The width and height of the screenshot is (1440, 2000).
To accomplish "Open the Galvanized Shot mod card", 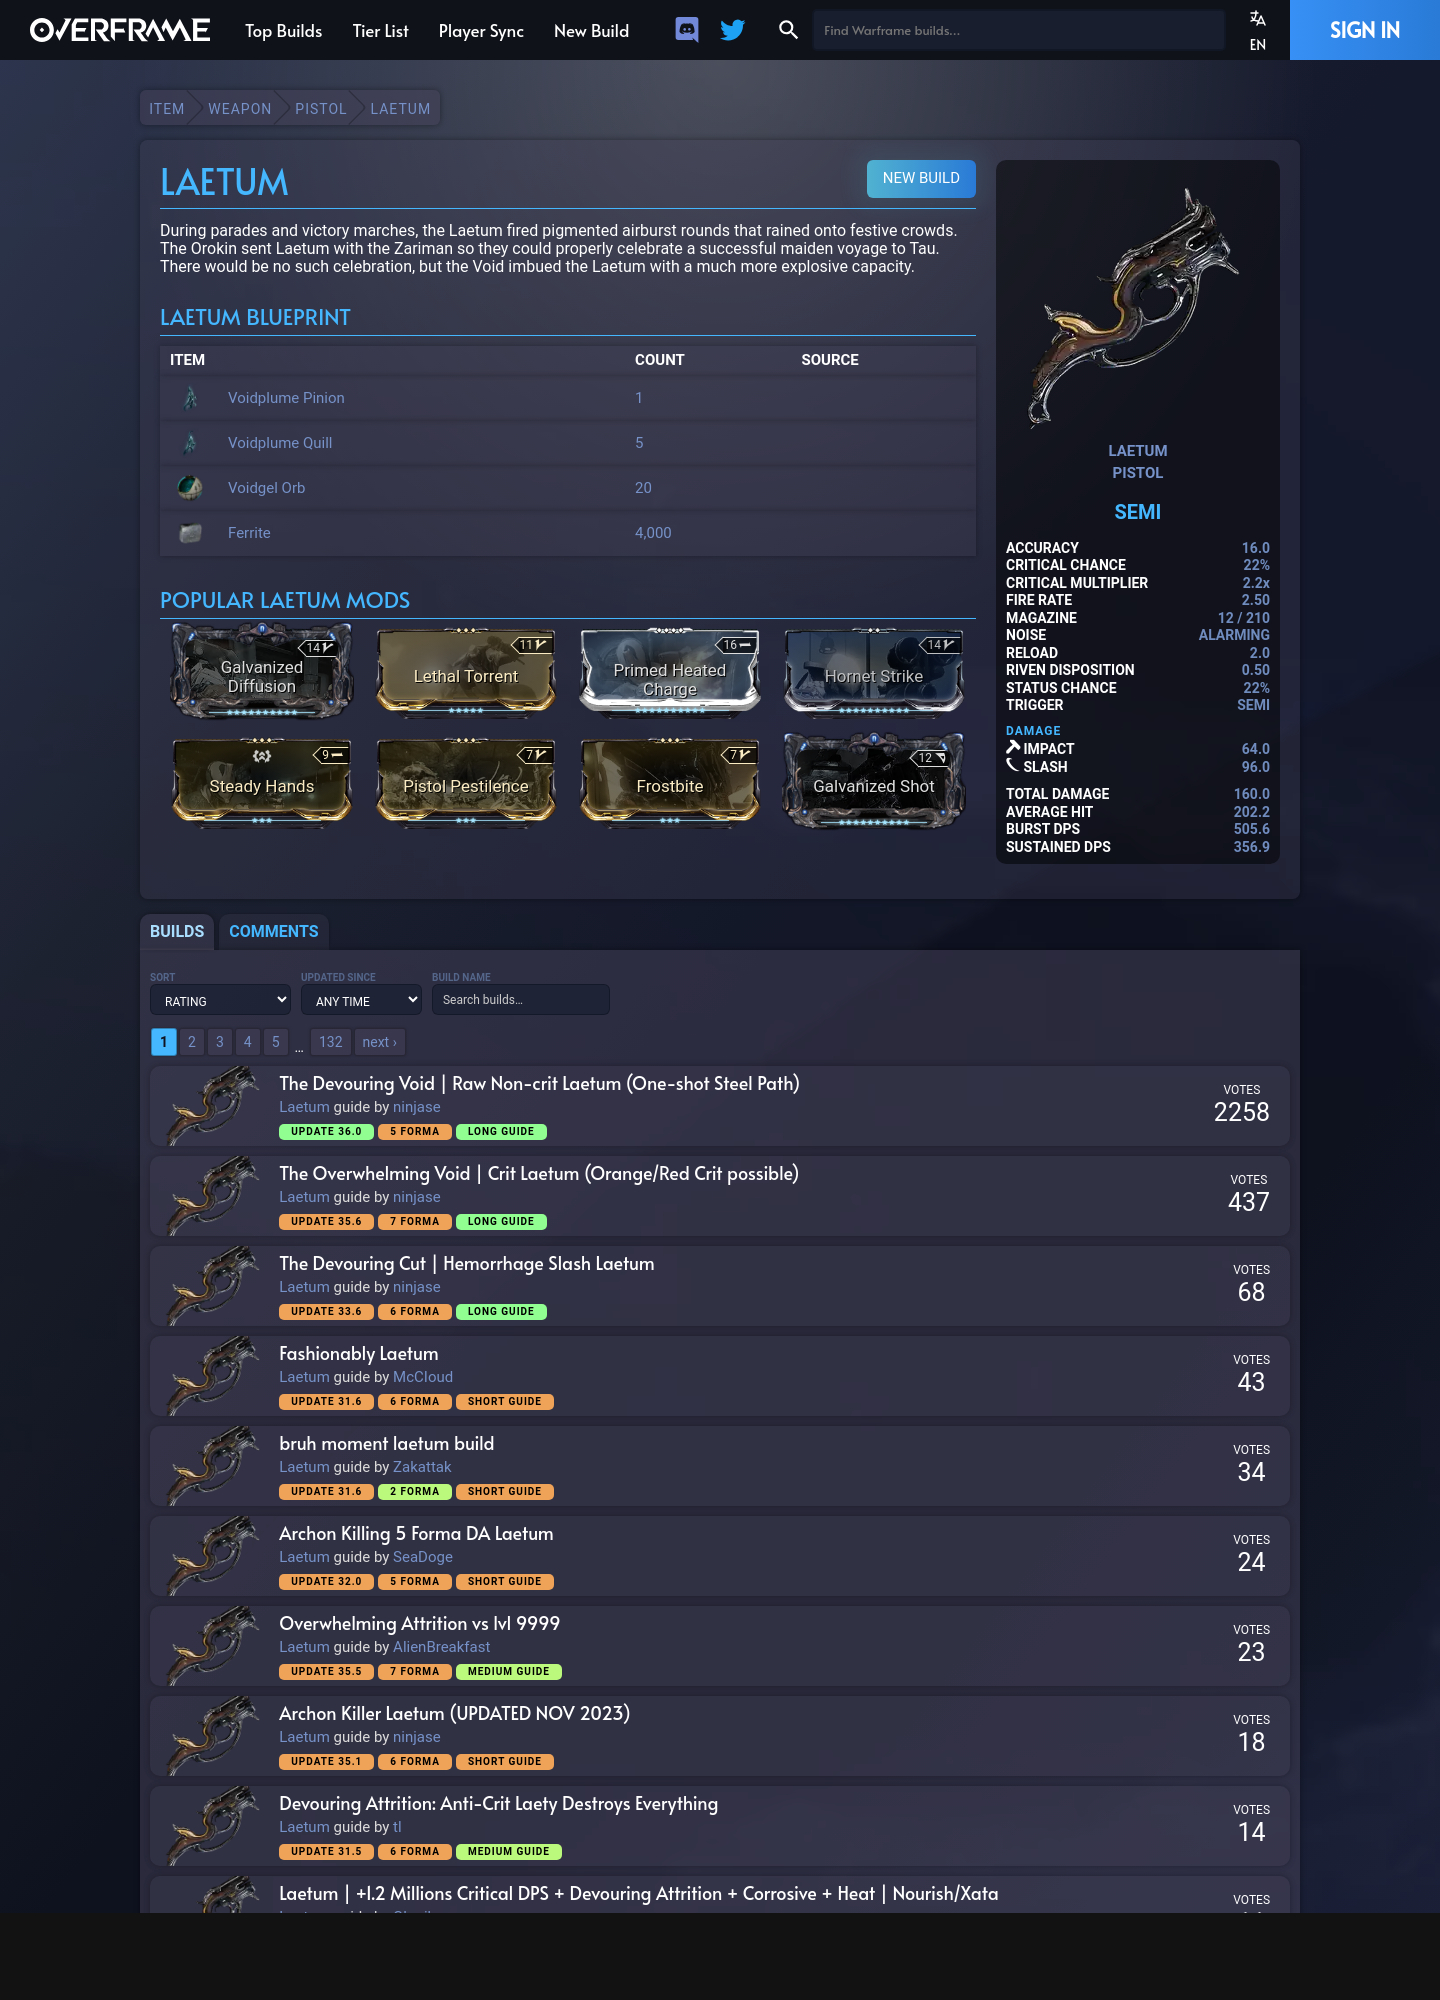I will (874, 781).
